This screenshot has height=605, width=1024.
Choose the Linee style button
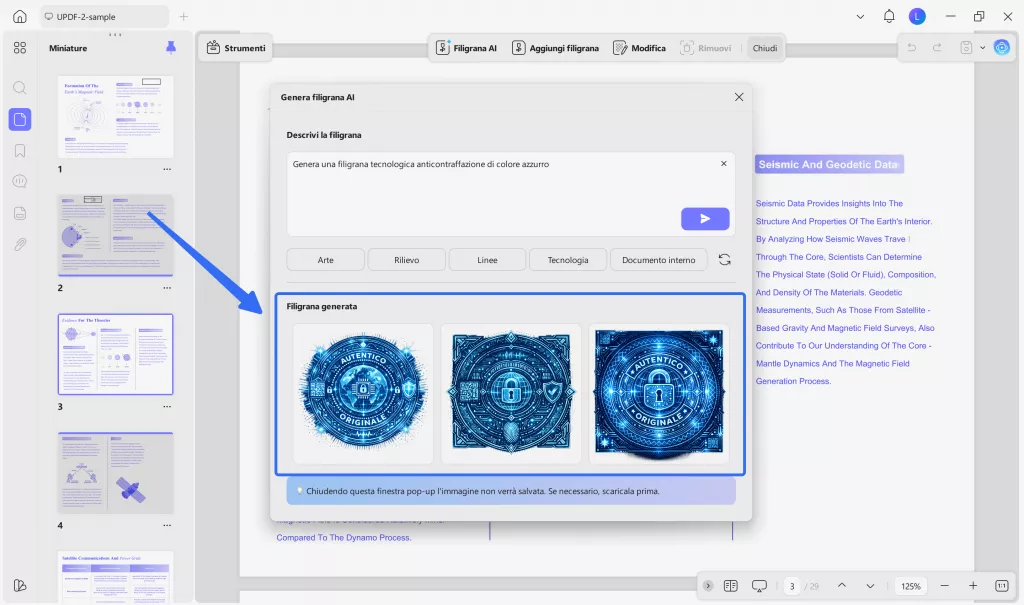(x=487, y=259)
